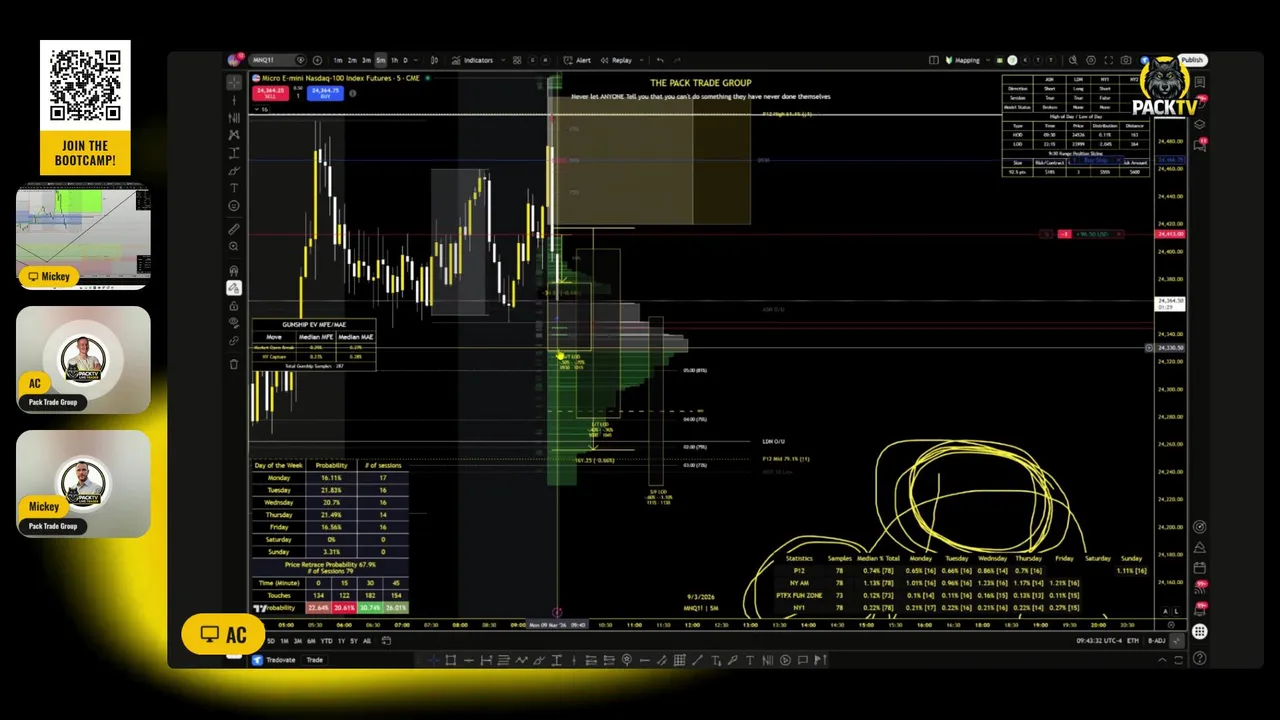Open the indicator templates grid icon
The height and width of the screenshot is (720, 1280).
(x=518, y=60)
